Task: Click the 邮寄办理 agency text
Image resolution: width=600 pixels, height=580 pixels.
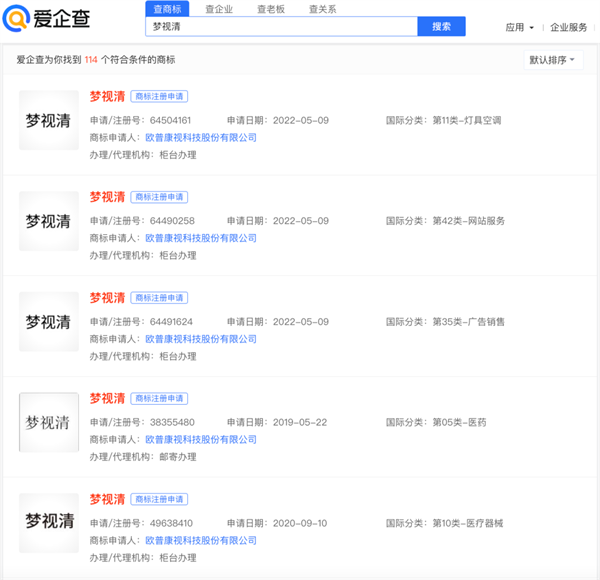Action: tap(178, 457)
